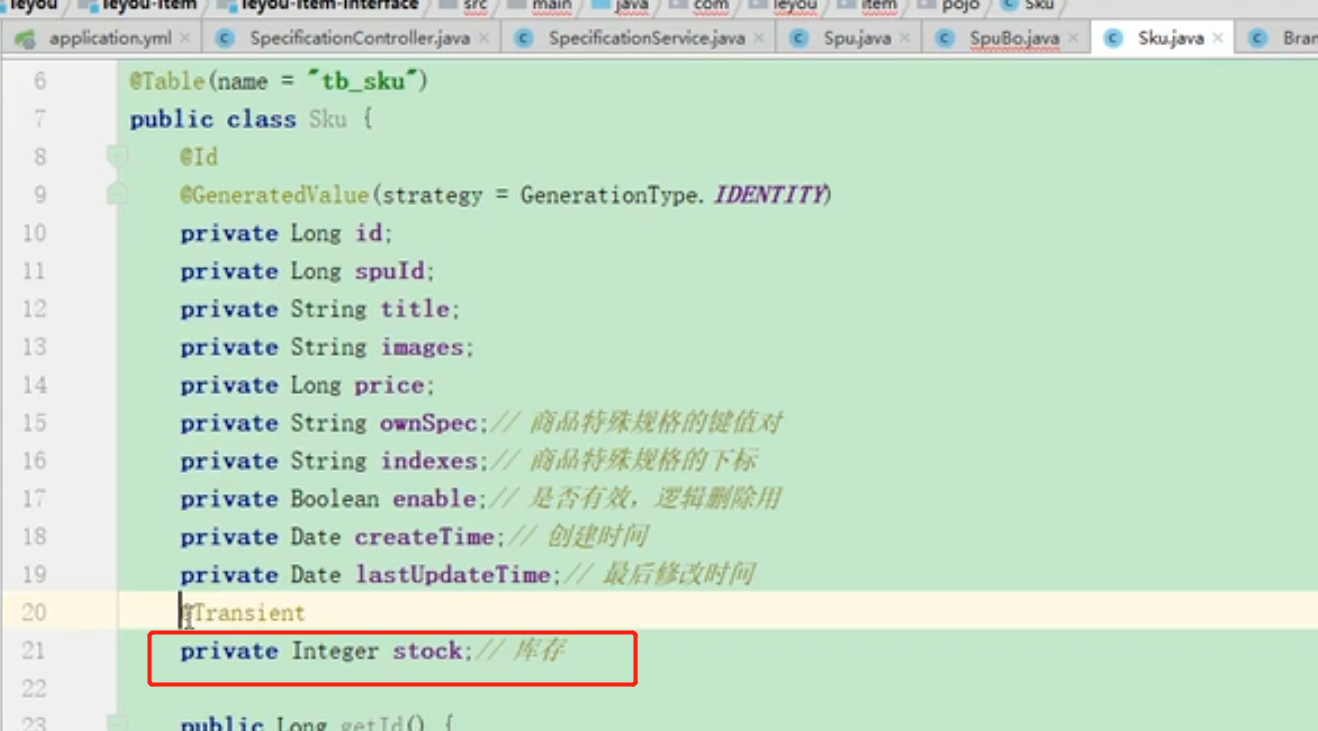This screenshot has height=731, width=1318.
Task: Open the SpecificationController.java tab
Action: coord(359,39)
